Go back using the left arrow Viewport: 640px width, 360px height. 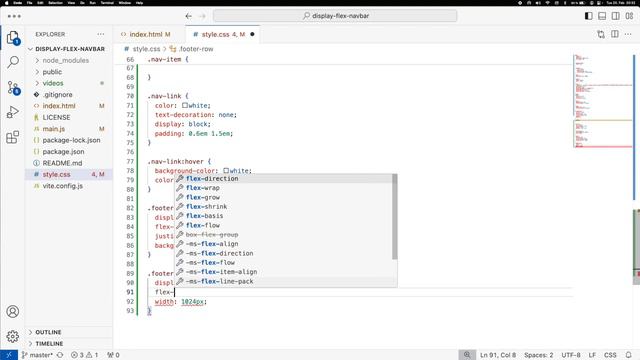point(189,16)
